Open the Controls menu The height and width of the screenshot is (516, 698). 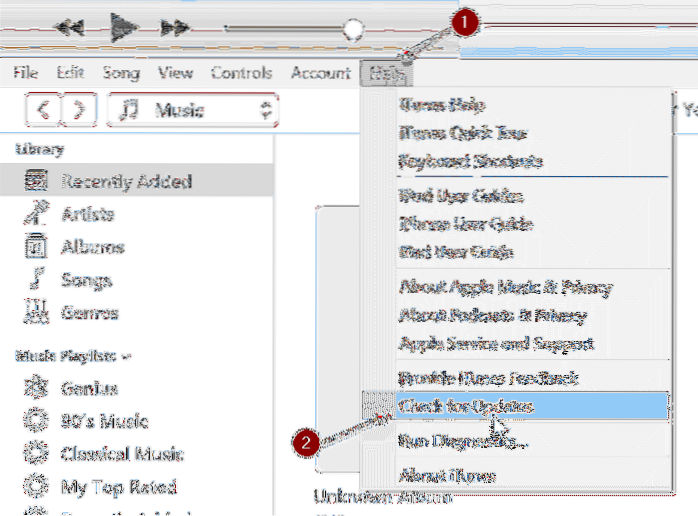[241, 73]
